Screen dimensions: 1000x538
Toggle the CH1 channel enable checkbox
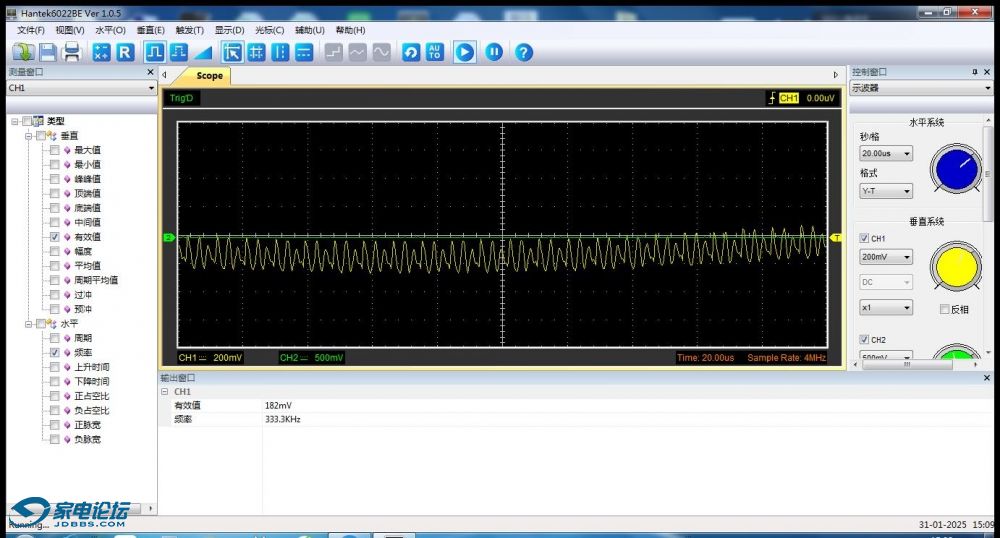[x=864, y=238]
